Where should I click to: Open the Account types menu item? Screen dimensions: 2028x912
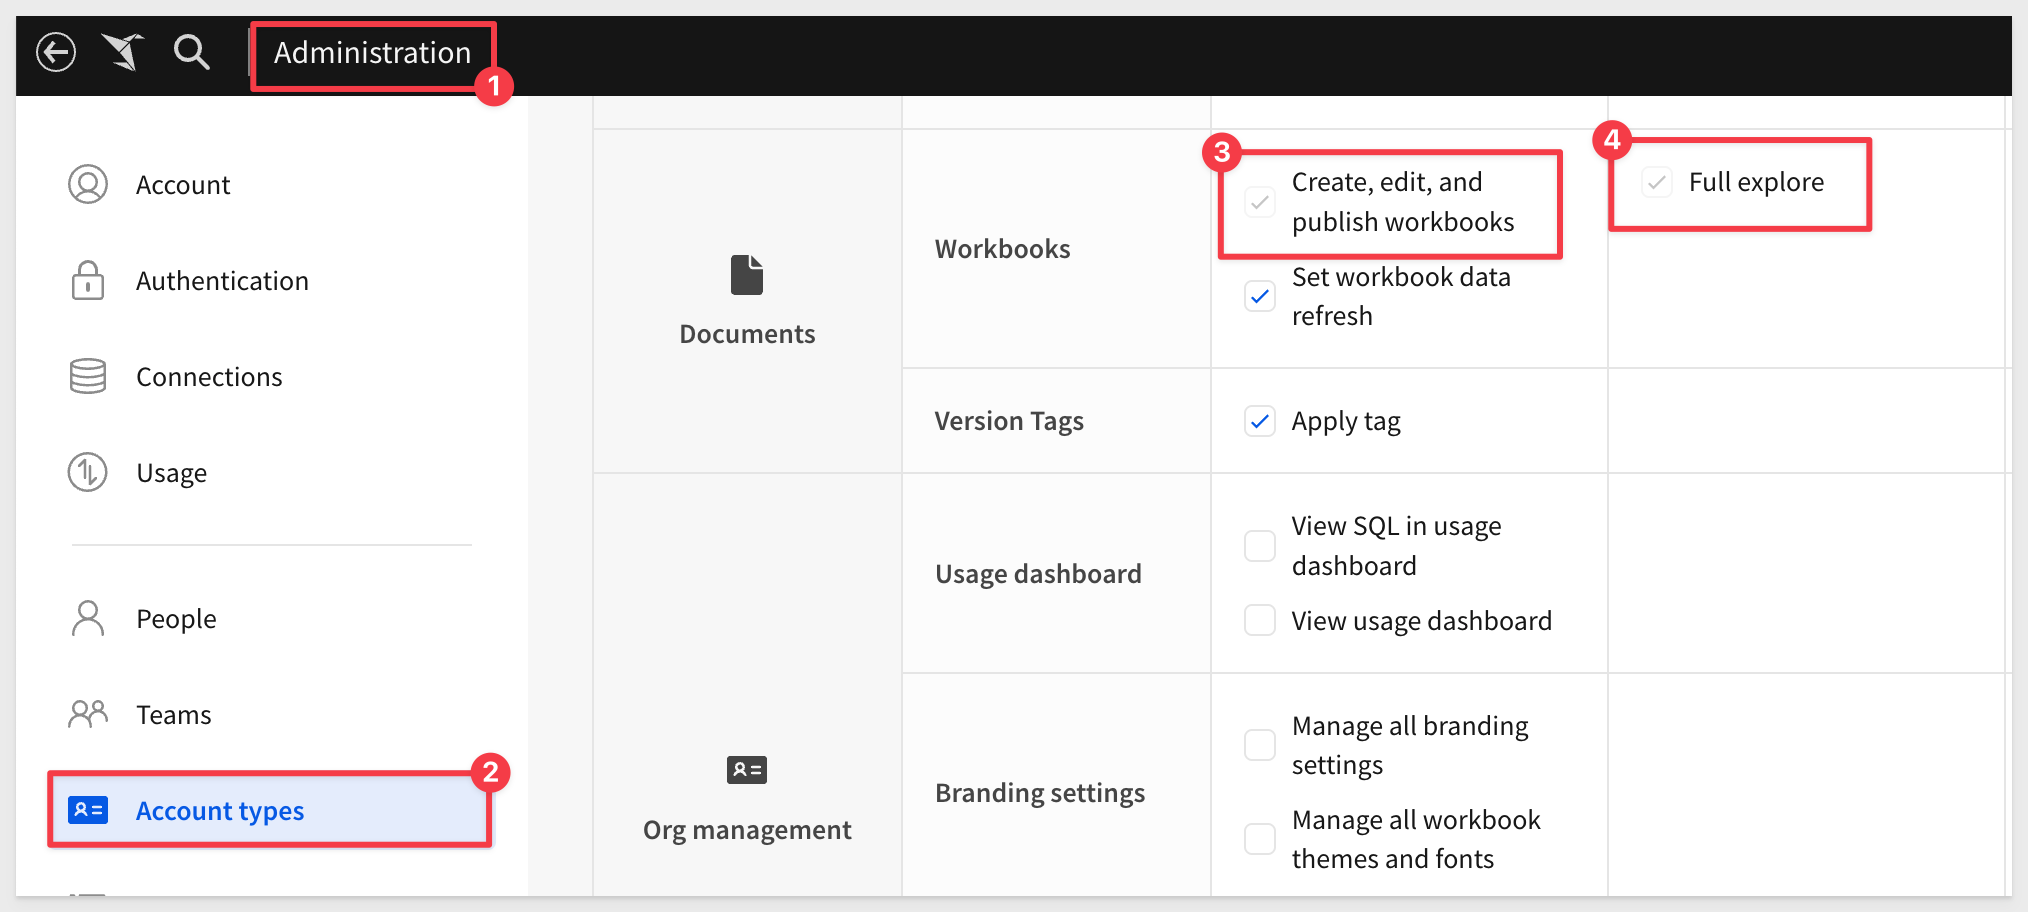tap(220, 811)
